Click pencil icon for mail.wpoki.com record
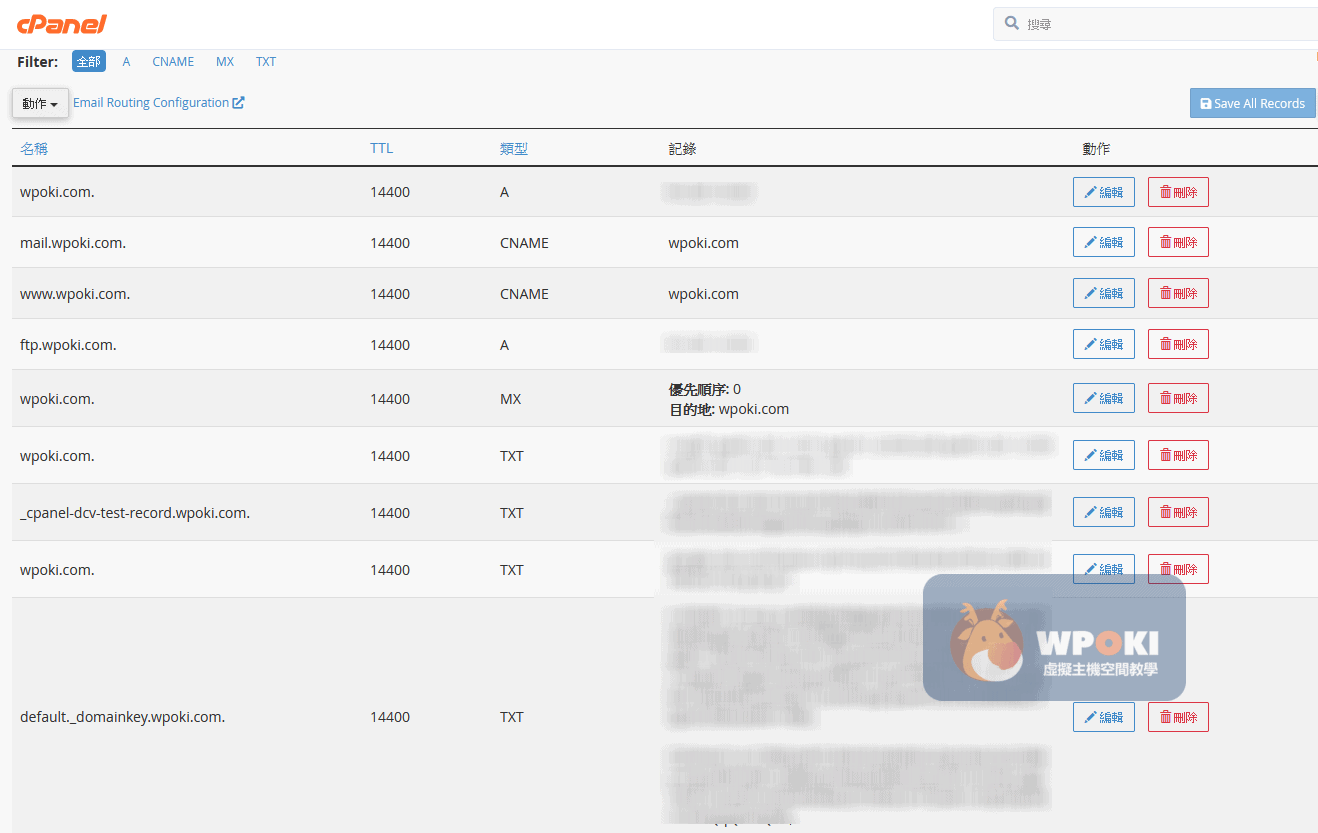Screen dimensions: 1318x833 pos(1091,242)
